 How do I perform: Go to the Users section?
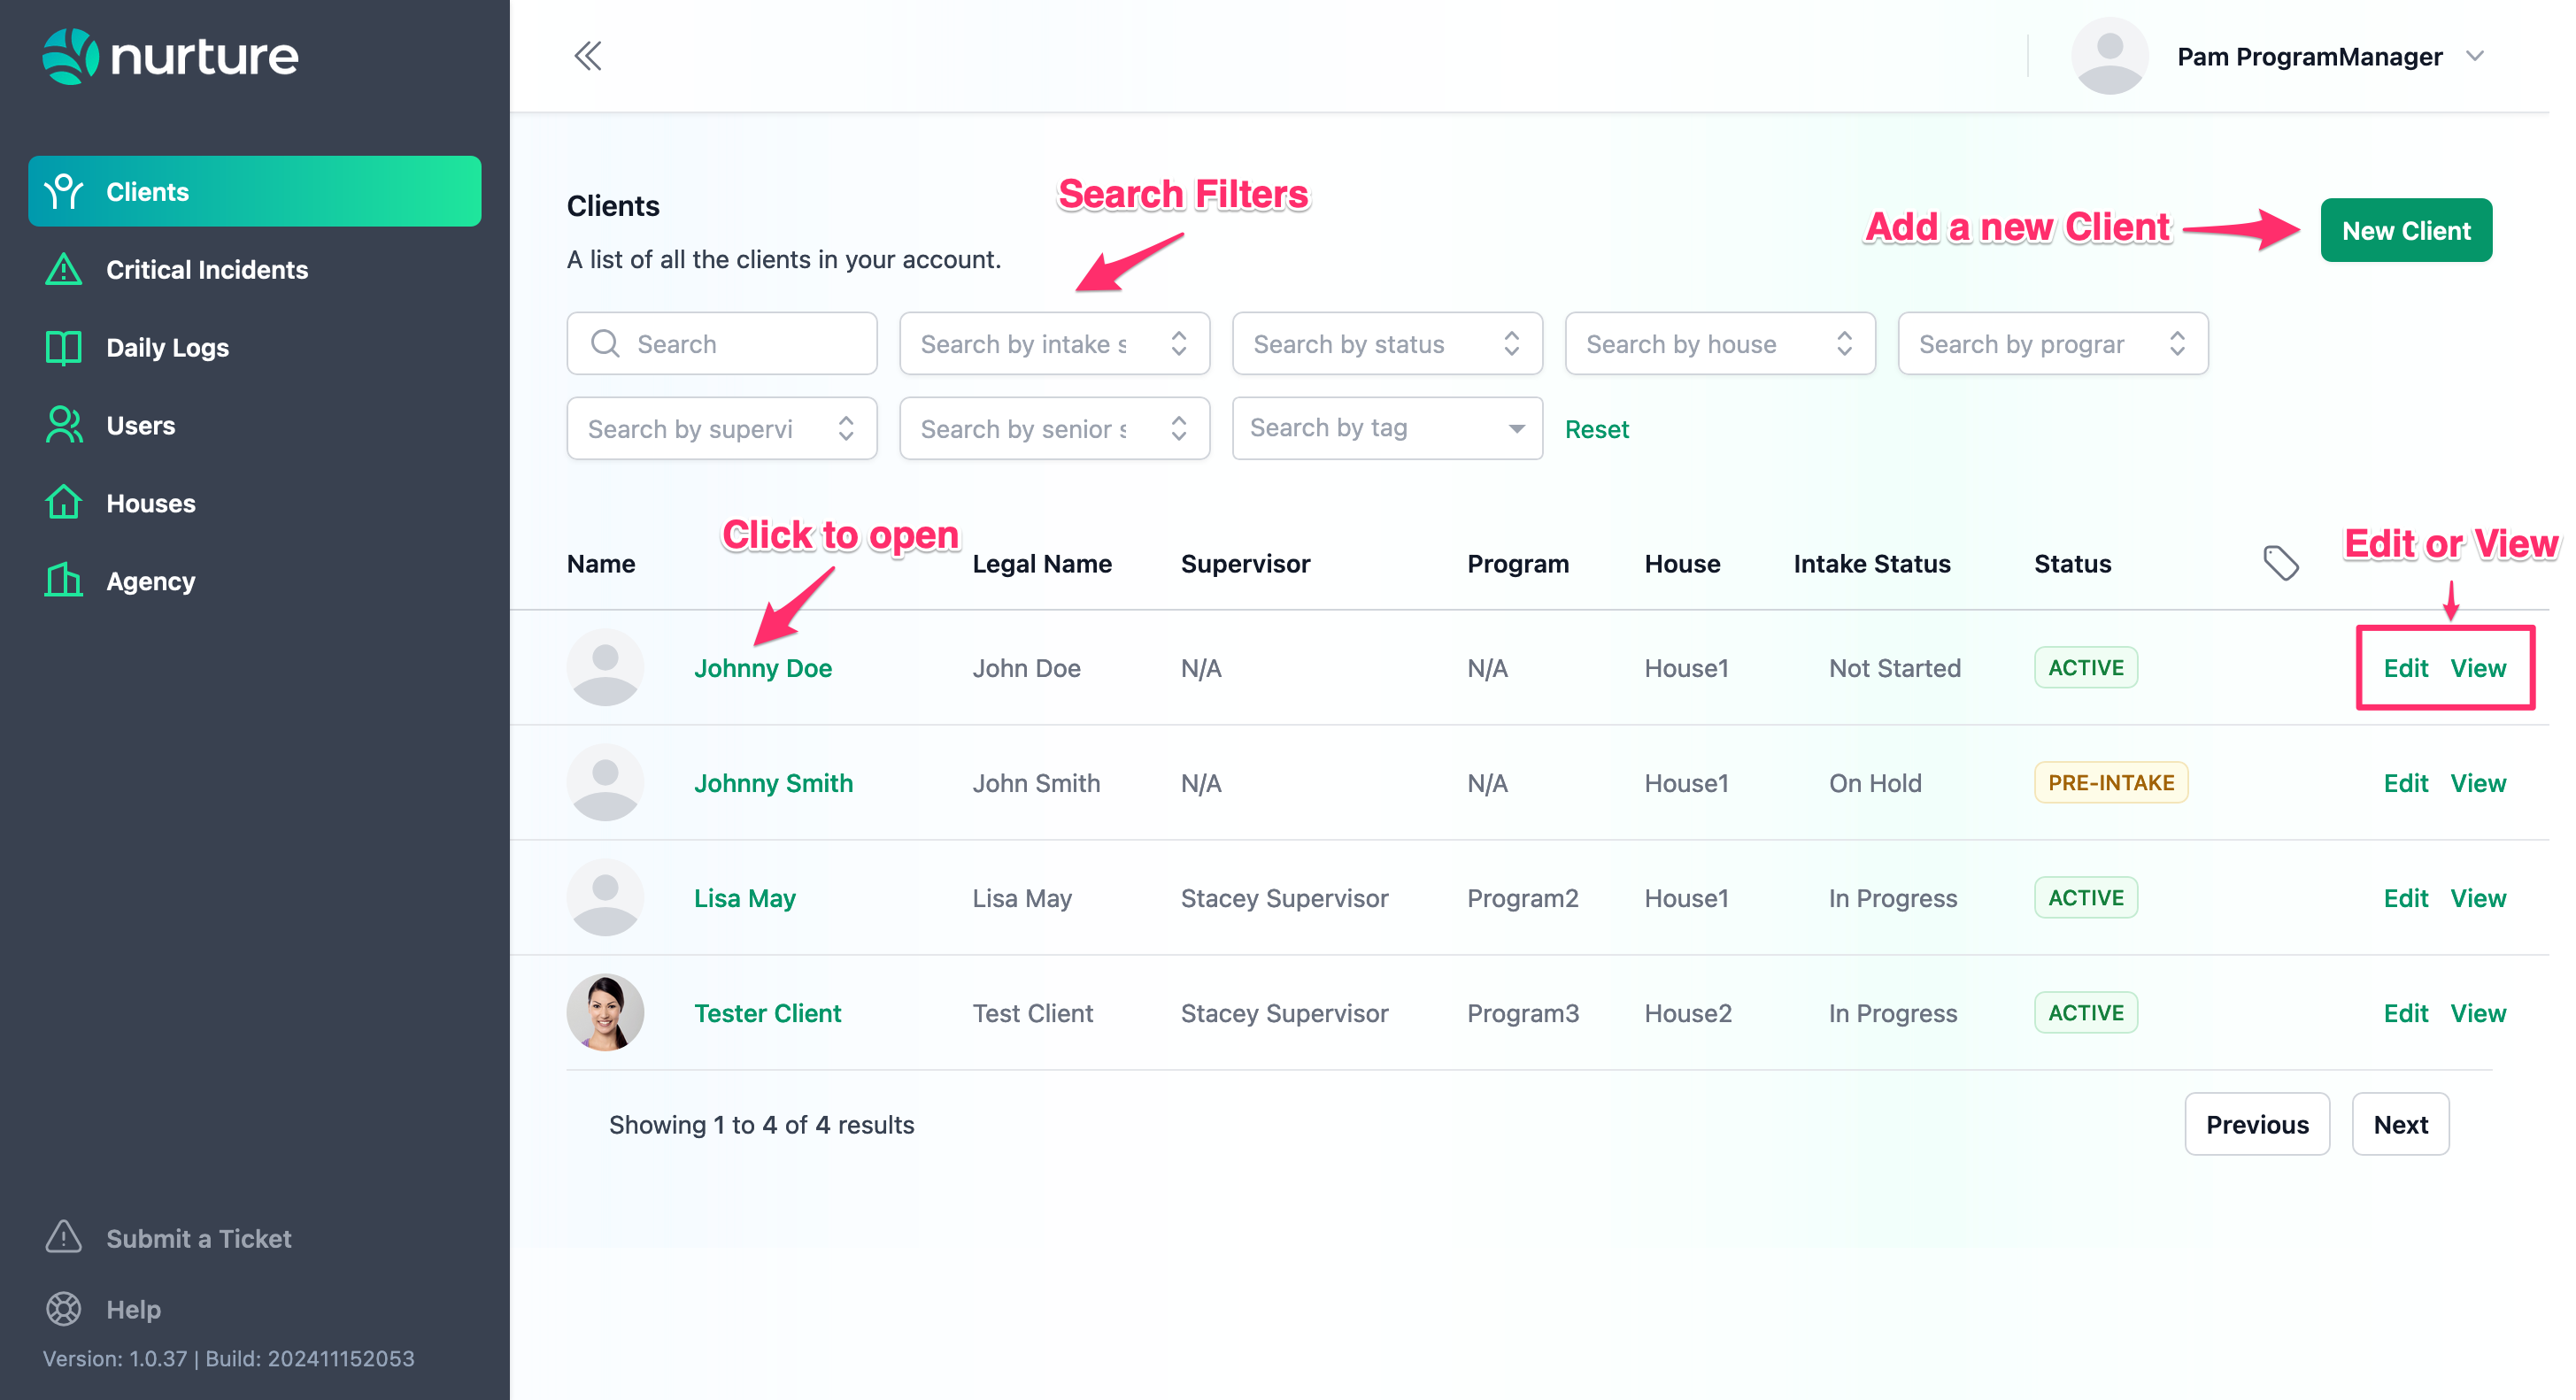[x=140, y=425]
